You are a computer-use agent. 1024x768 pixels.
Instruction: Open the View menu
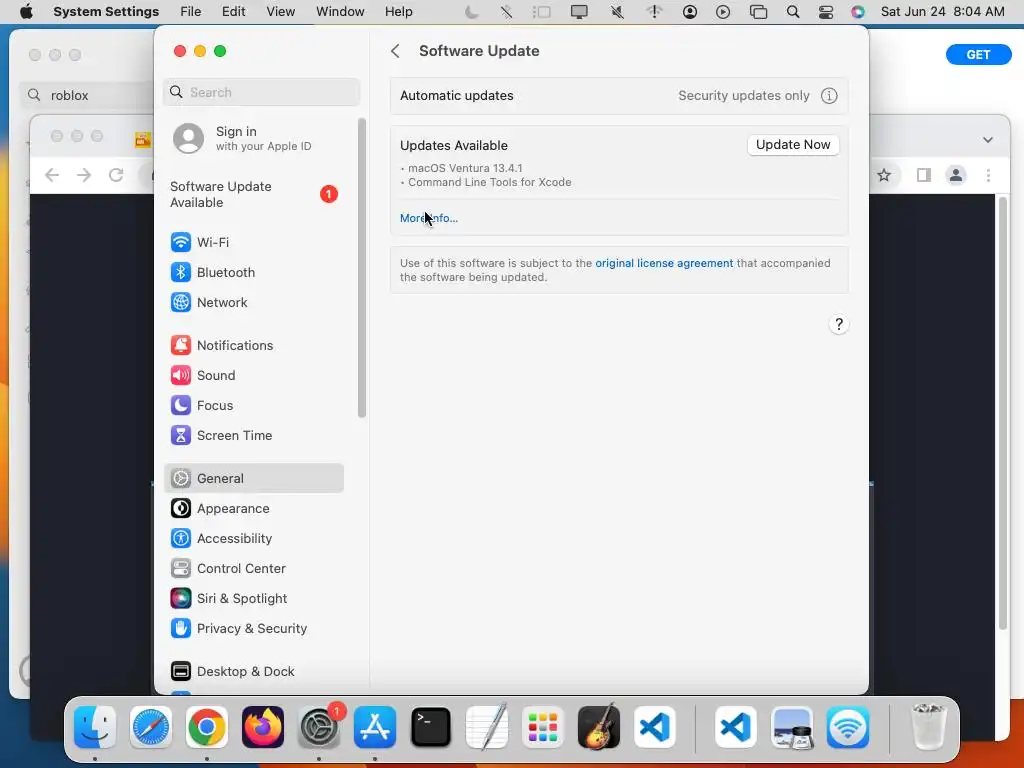(x=281, y=12)
